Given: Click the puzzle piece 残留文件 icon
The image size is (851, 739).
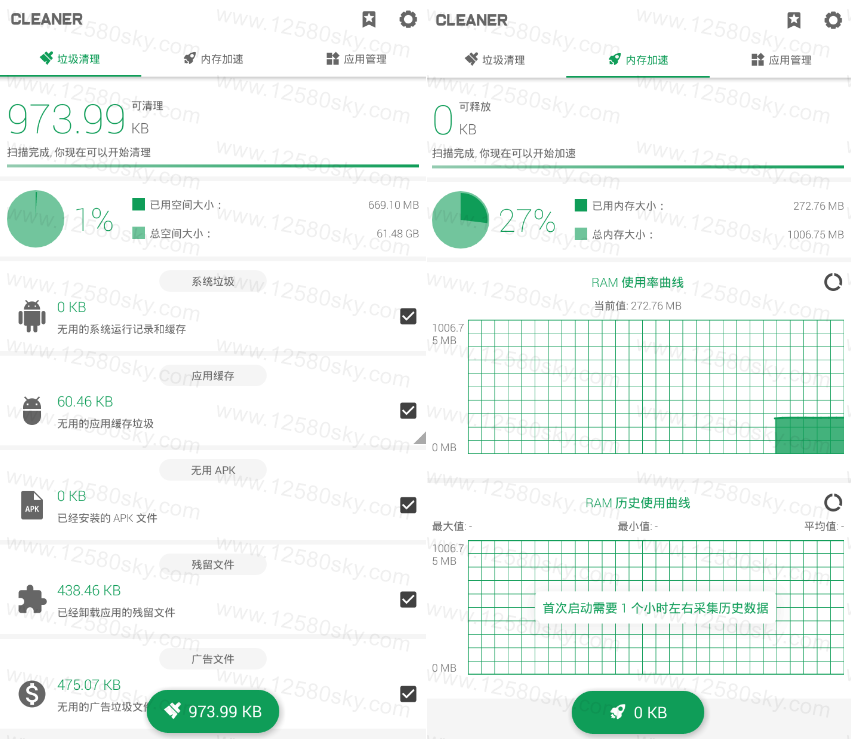Looking at the screenshot, I should click(32, 599).
